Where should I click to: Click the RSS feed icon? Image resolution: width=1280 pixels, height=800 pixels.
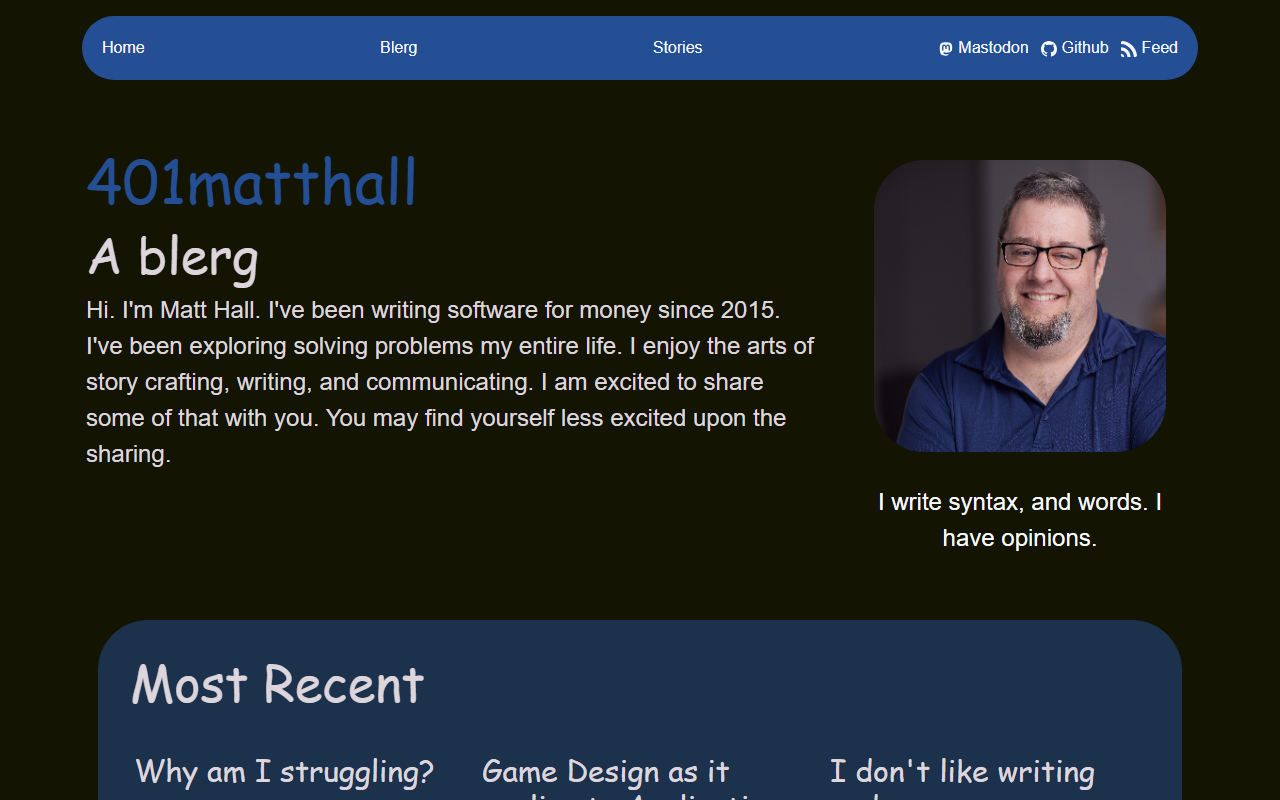coord(1129,49)
